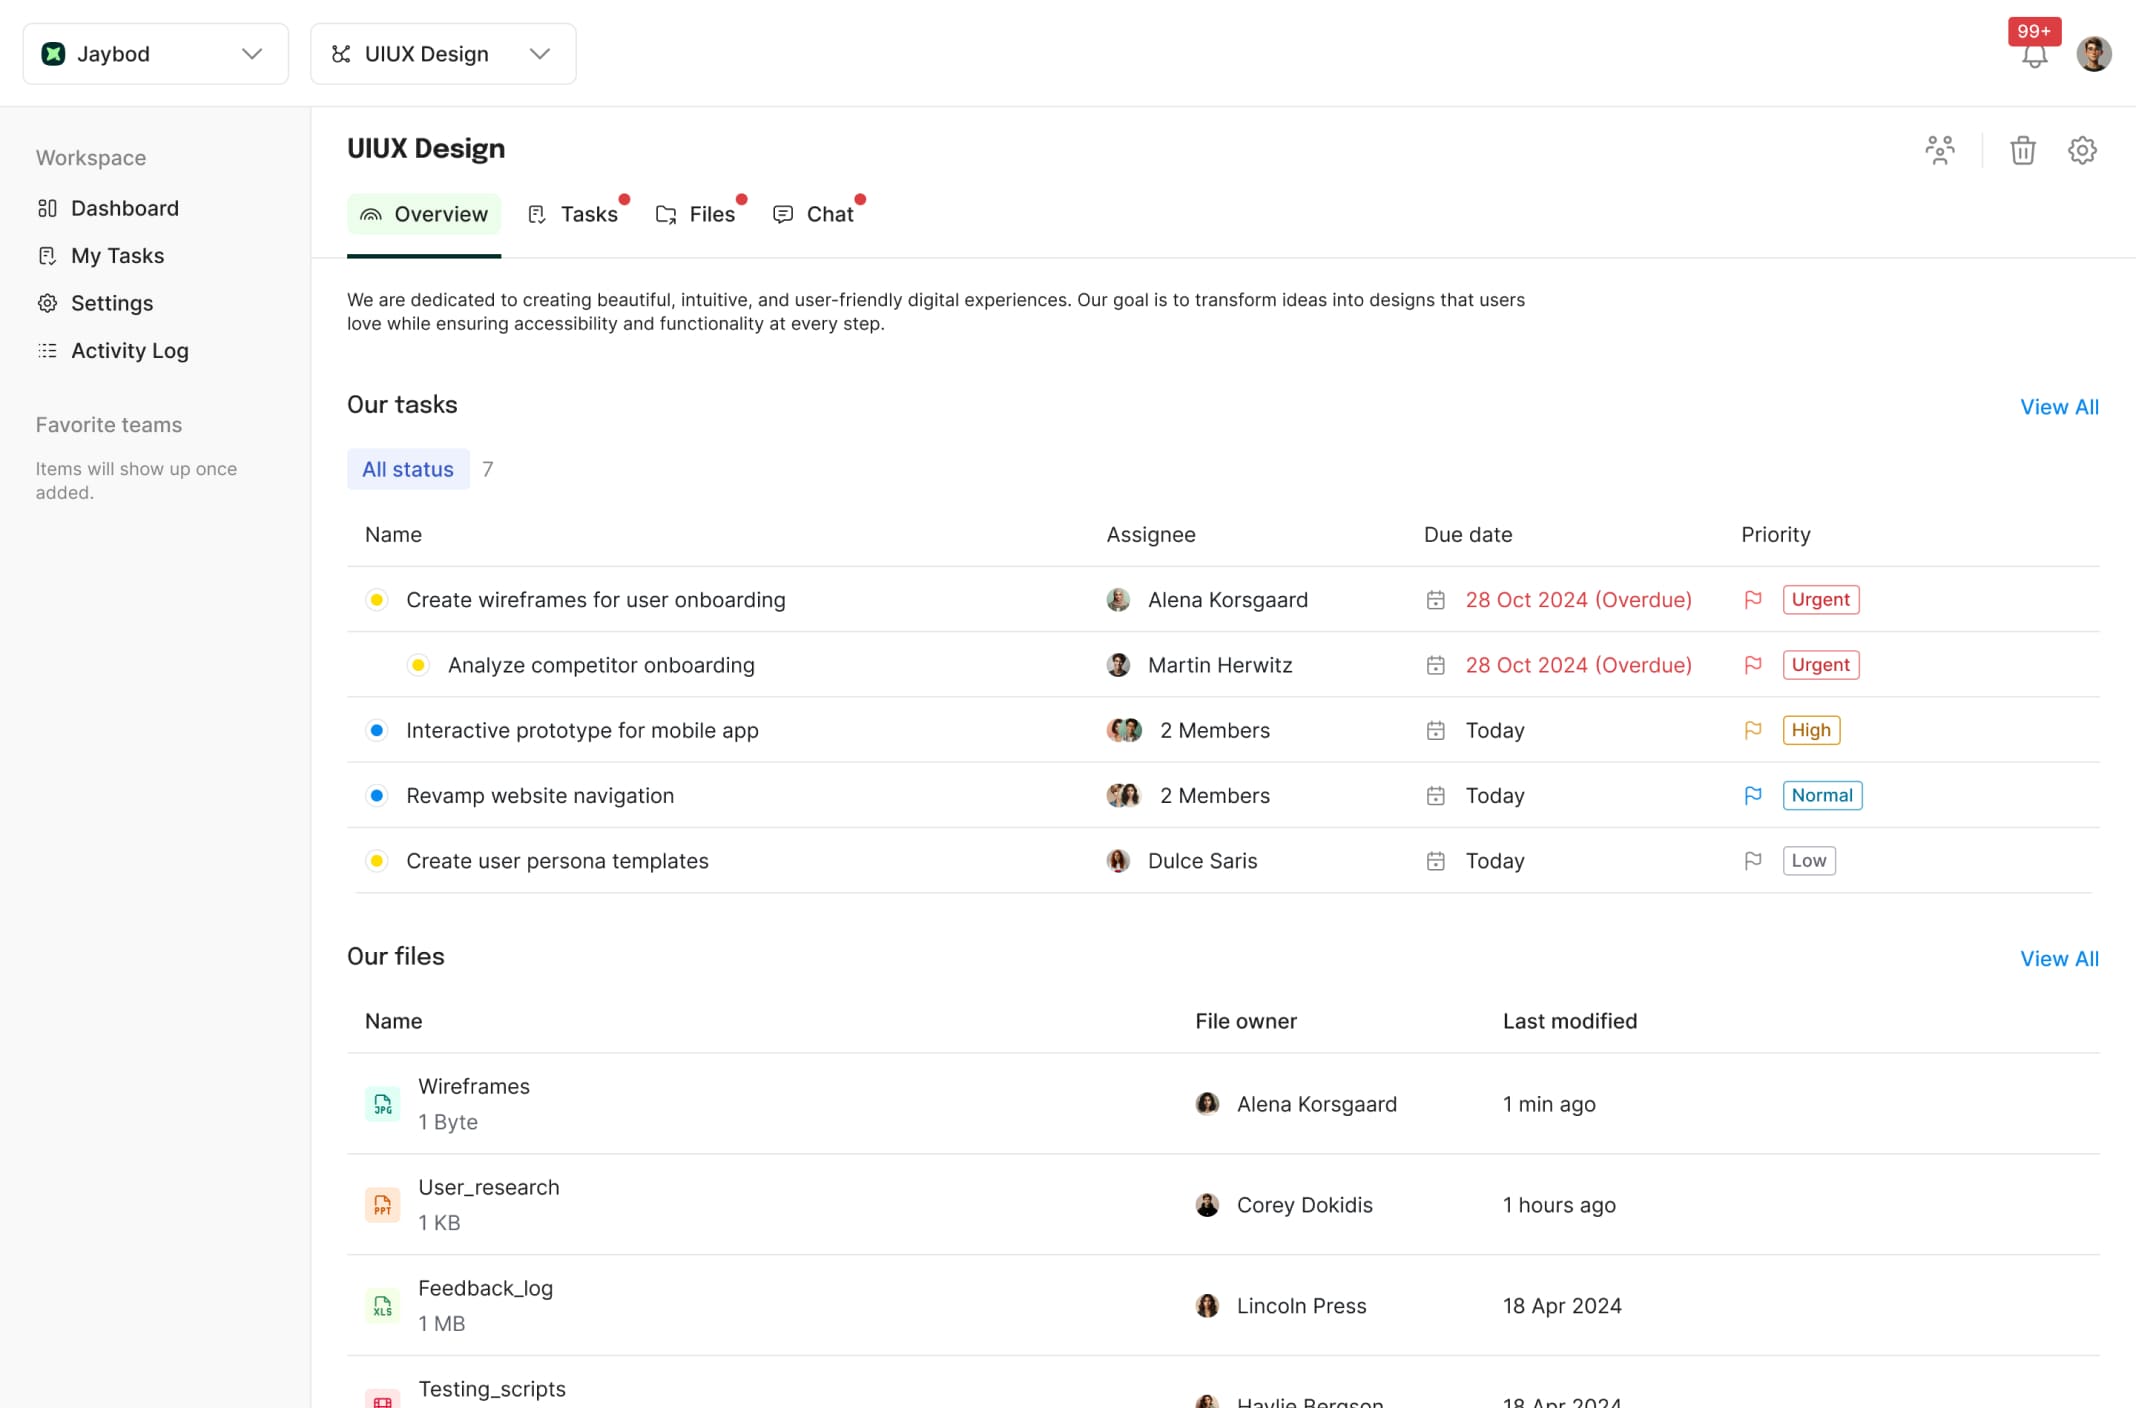
Task: Open the trash icon to delete project
Action: click(2023, 150)
